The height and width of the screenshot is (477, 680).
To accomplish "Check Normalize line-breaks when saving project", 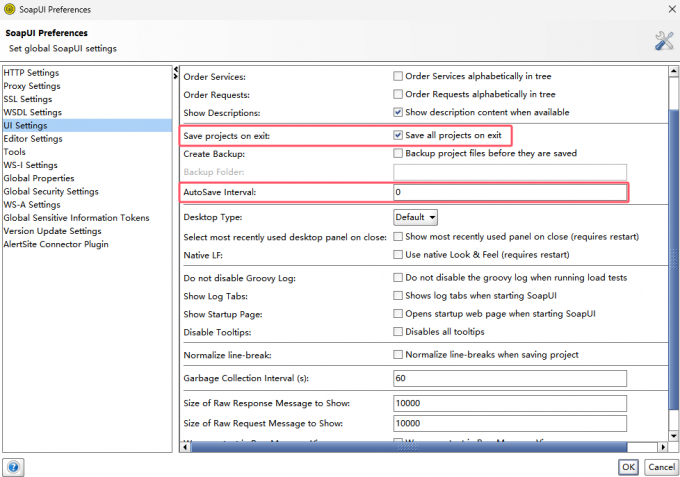I will click(398, 355).
